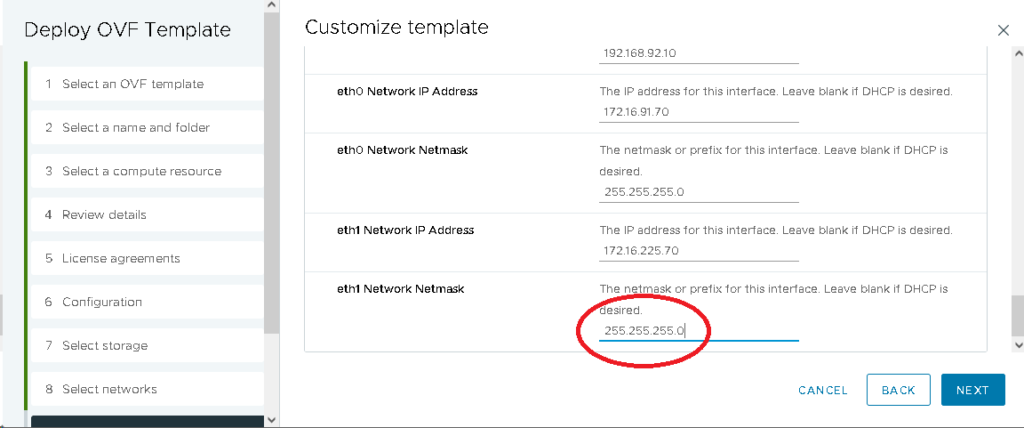Click the eth0 Network IP Address field
The height and width of the screenshot is (428, 1024).
[698, 112]
